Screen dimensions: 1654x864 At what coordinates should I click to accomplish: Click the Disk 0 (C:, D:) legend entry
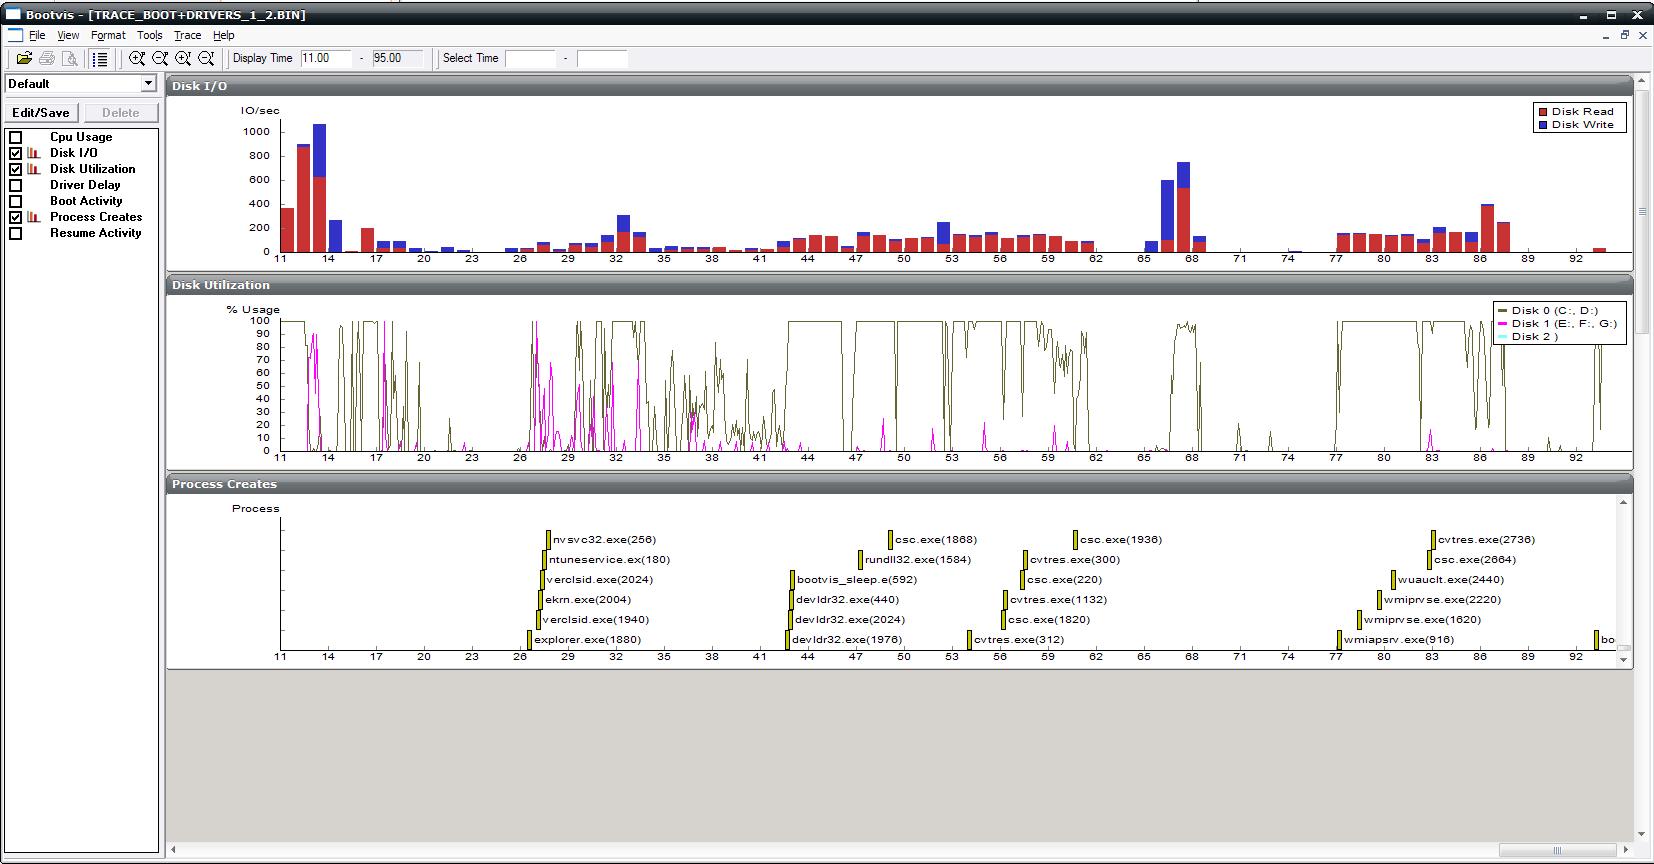tap(1548, 311)
